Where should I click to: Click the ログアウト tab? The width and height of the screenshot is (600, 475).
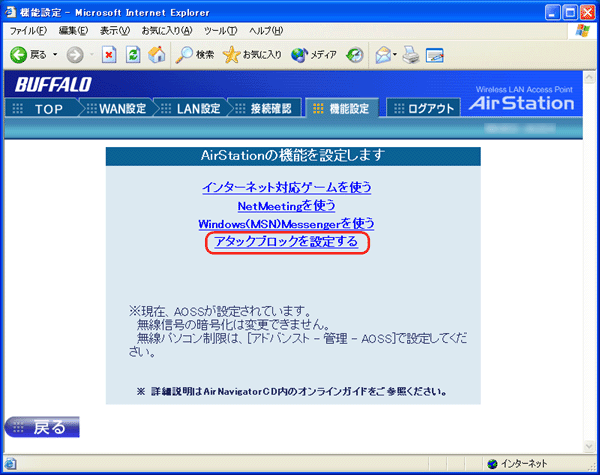click(424, 109)
